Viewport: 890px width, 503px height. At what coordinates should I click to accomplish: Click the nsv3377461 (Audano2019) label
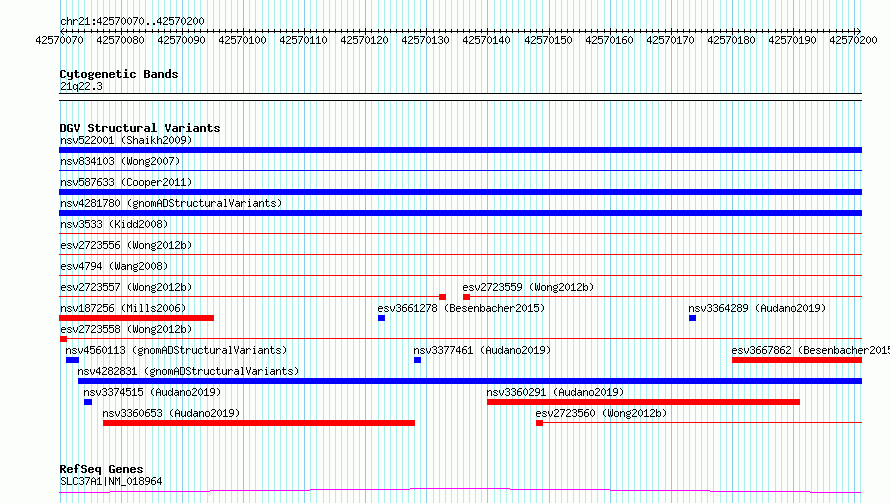point(482,350)
